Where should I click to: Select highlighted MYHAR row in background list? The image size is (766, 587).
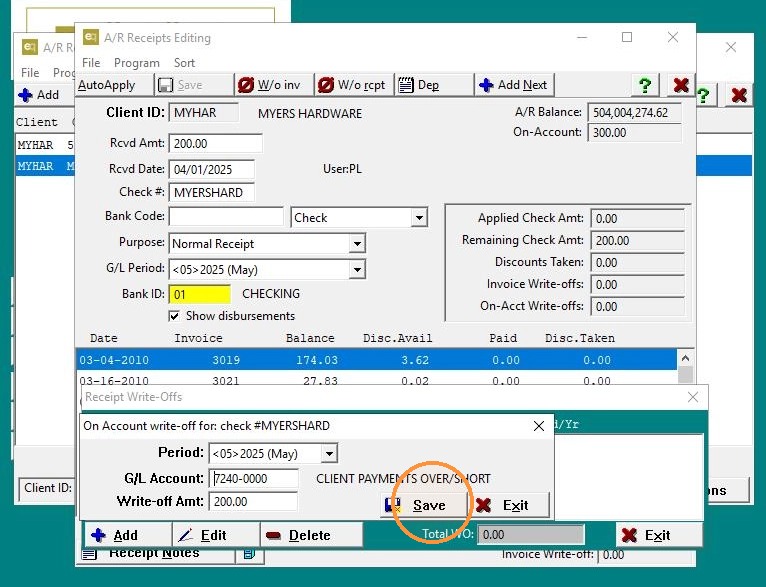(x=45, y=166)
